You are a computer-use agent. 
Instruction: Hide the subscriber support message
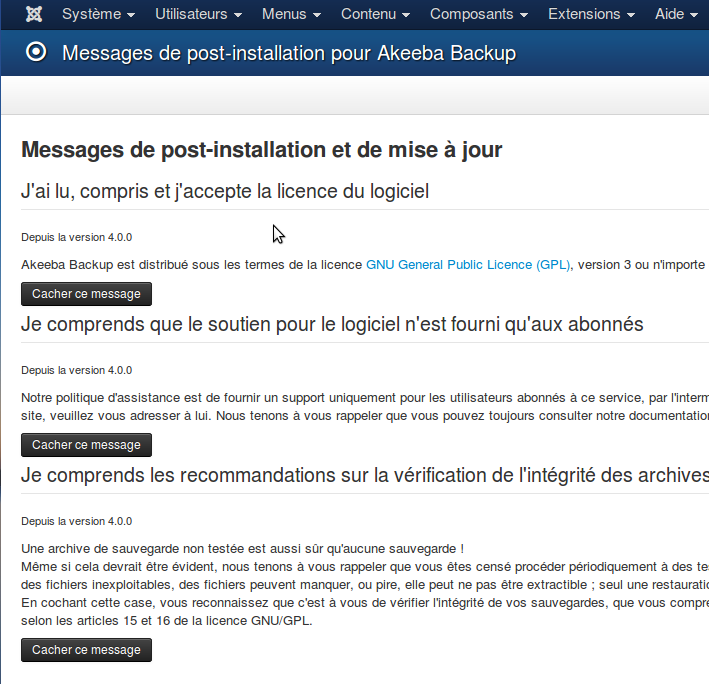tap(87, 445)
